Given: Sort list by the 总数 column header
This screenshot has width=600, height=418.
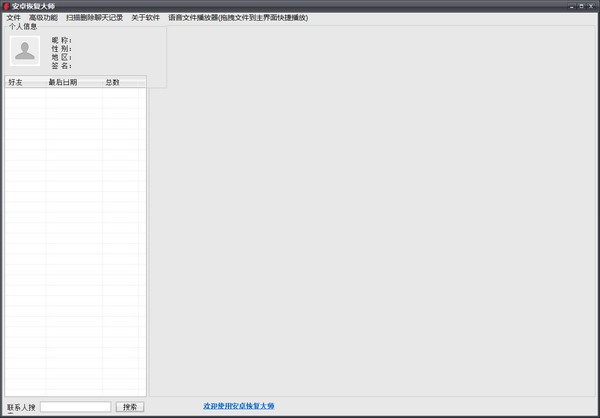Looking at the screenshot, I should pyautogui.click(x=112, y=82).
